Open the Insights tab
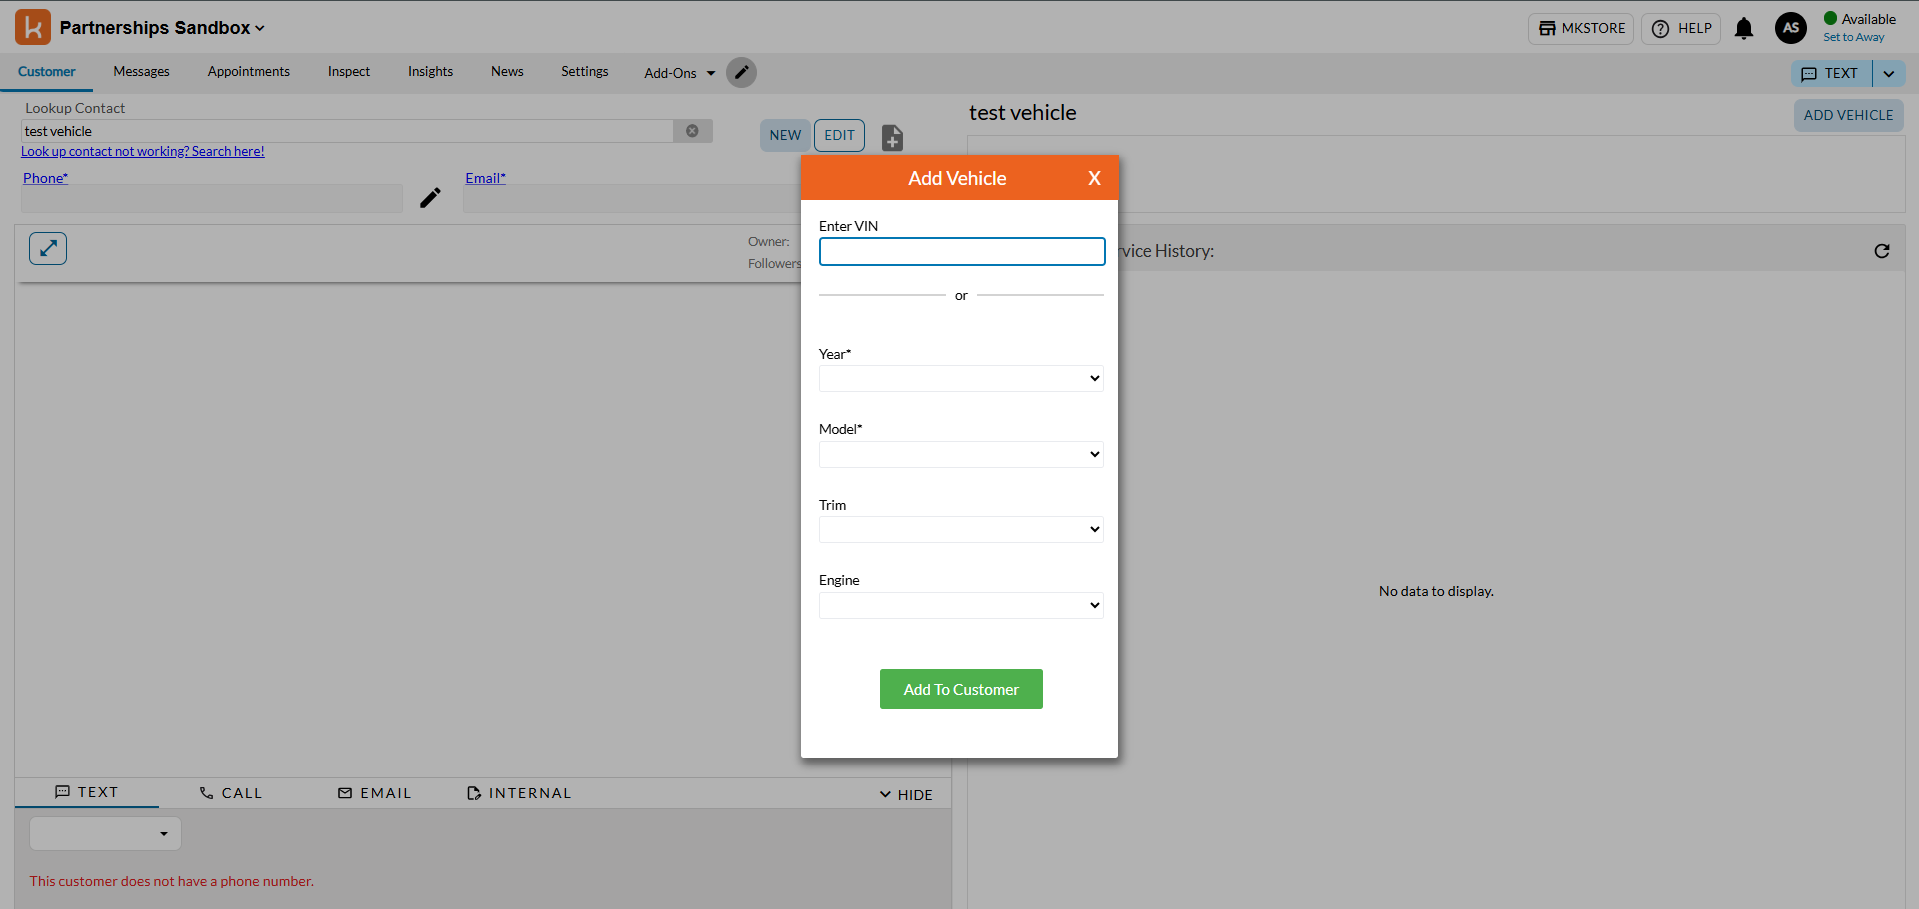The width and height of the screenshot is (1919, 909). tap(430, 72)
